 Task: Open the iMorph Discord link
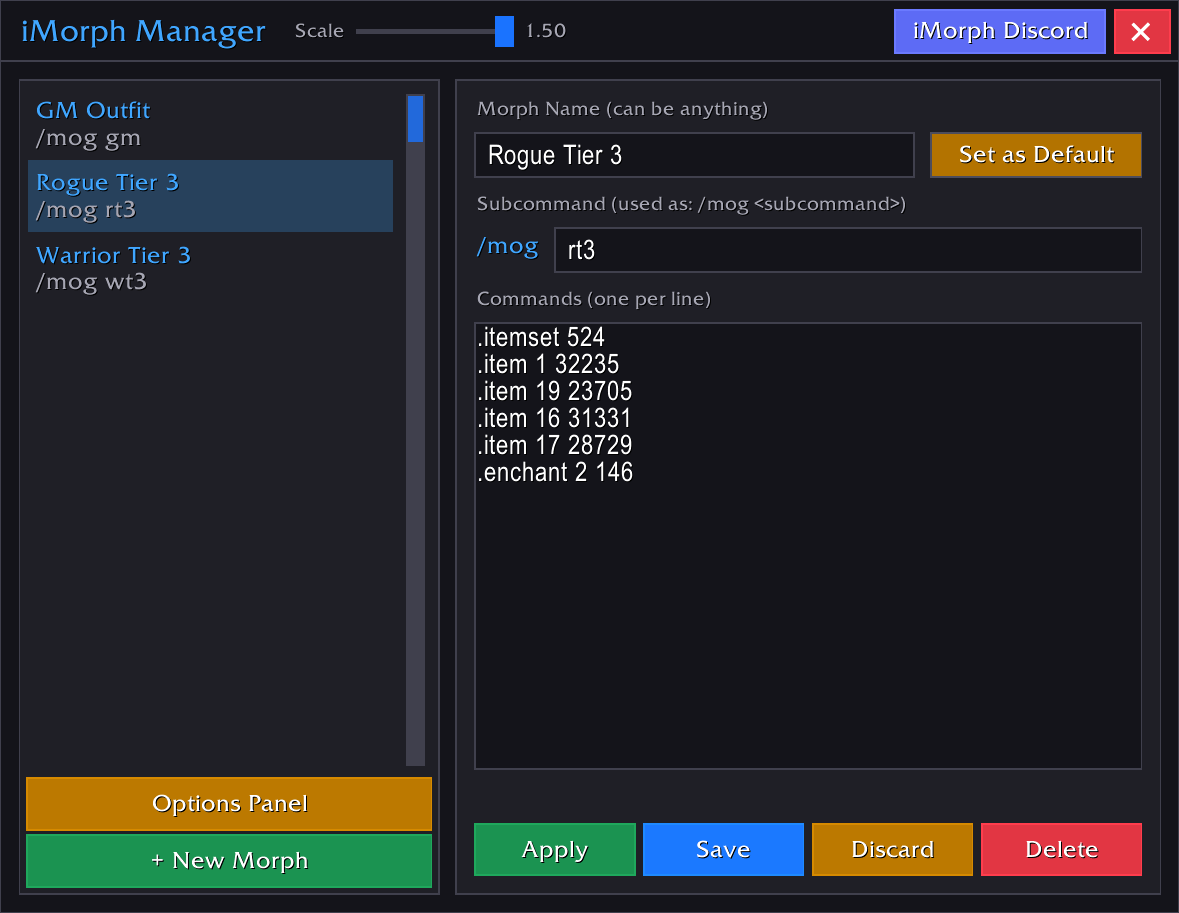coord(999,32)
